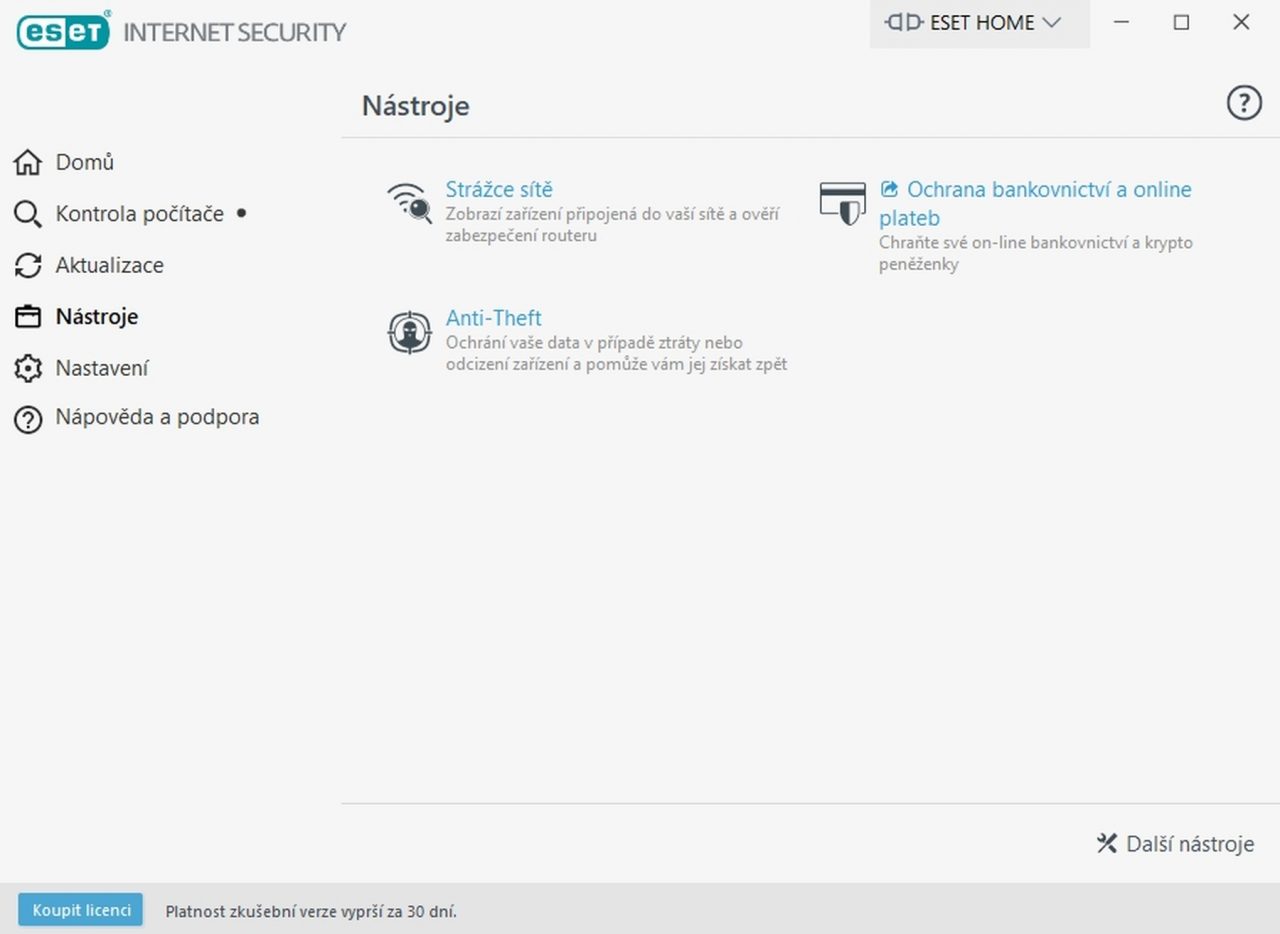Click the Anti-Theft target icon

pyautogui.click(x=409, y=333)
